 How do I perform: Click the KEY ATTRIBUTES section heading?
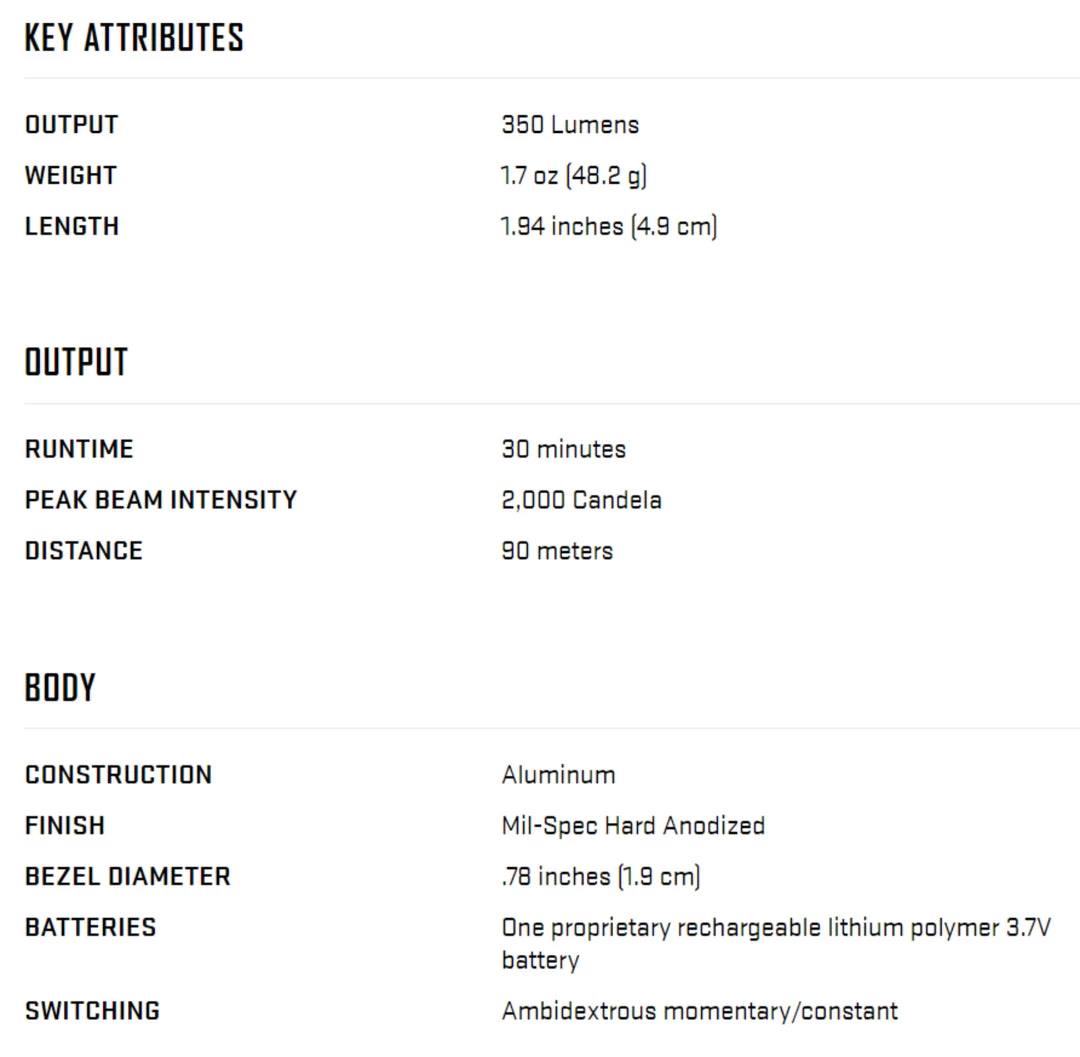(x=134, y=38)
